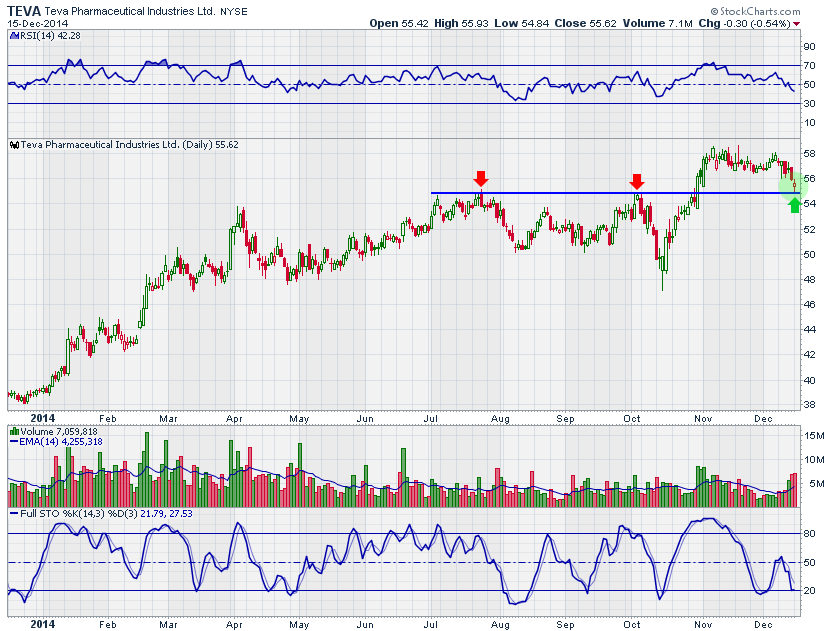
Task: Click the 58 price axis label
Action: [x=809, y=154]
